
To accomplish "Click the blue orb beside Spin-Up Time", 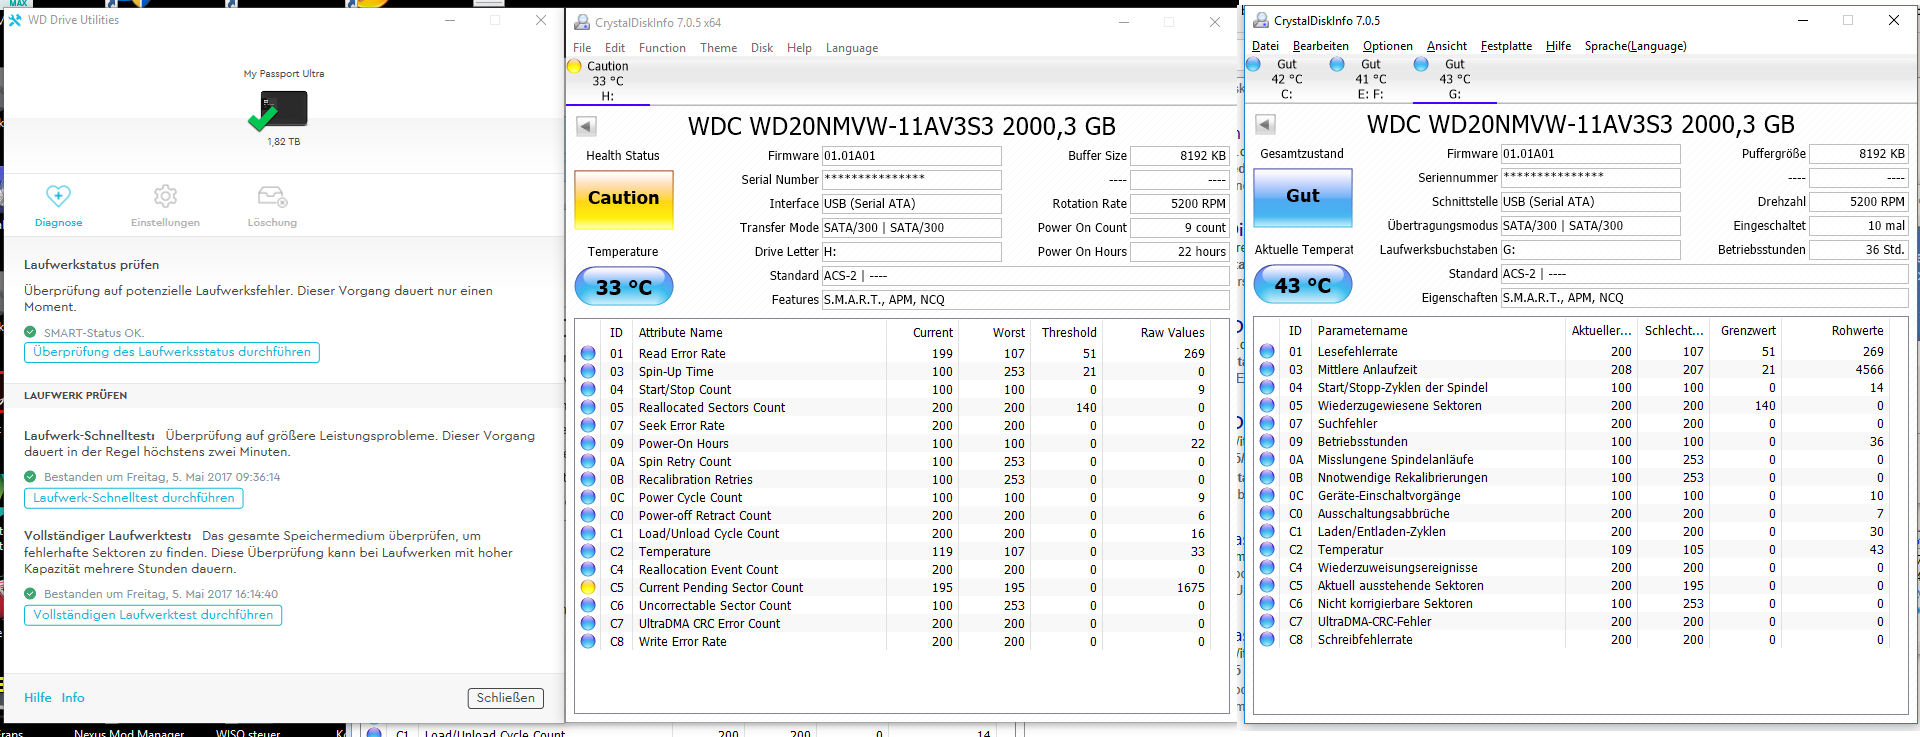I will pyautogui.click(x=588, y=371).
